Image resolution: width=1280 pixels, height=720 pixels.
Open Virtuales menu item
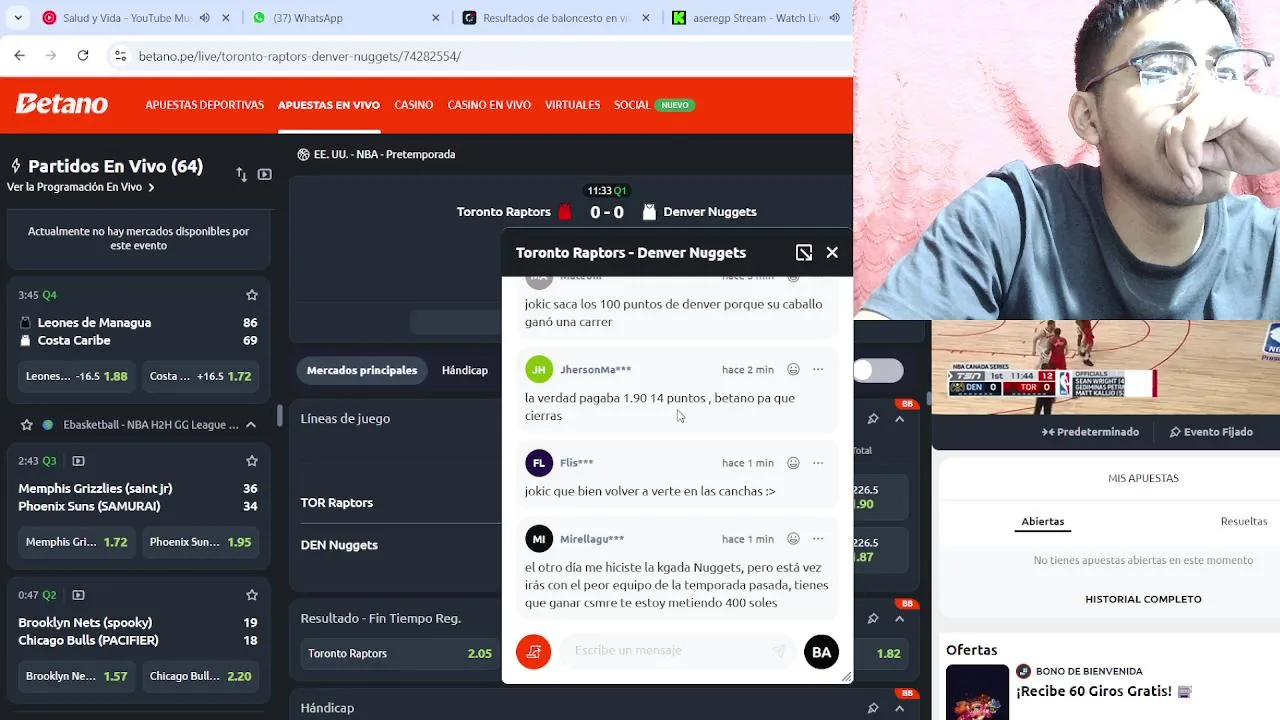pos(572,105)
